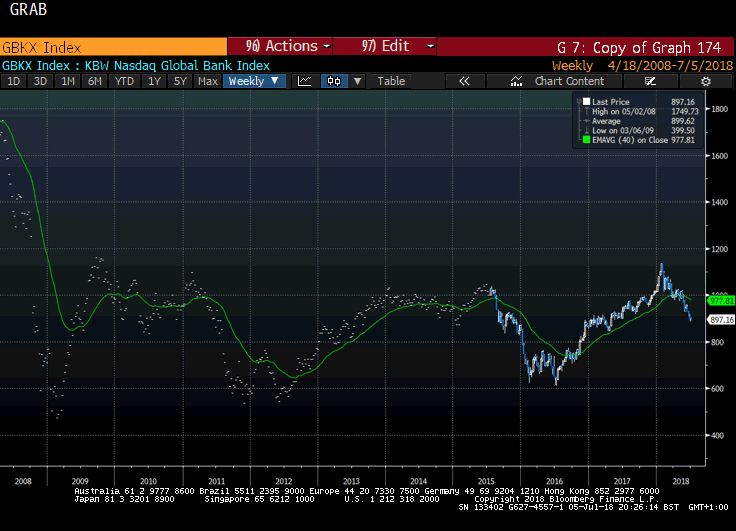This screenshot has width=736, height=531.
Task: Click the candlestick chart style icon
Action: tap(334, 81)
